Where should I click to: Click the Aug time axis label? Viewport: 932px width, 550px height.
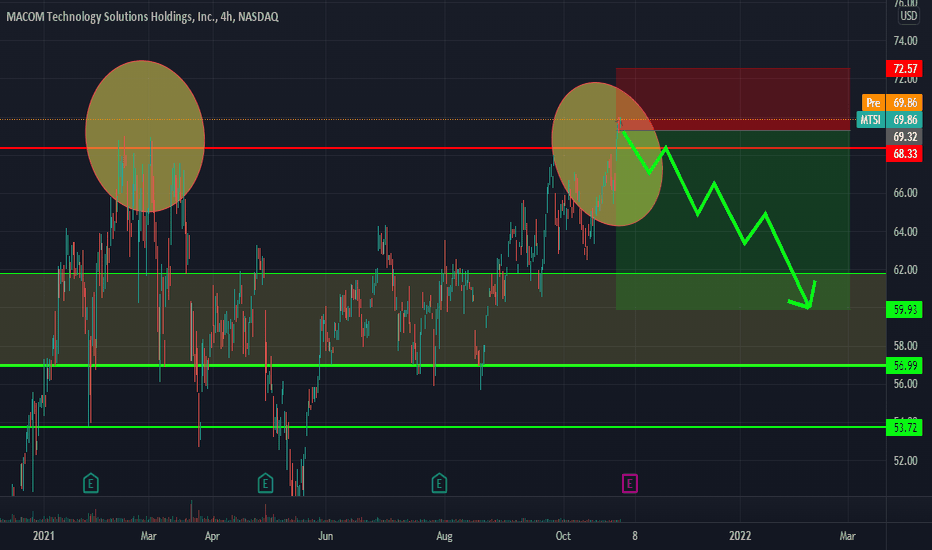point(444,536)
